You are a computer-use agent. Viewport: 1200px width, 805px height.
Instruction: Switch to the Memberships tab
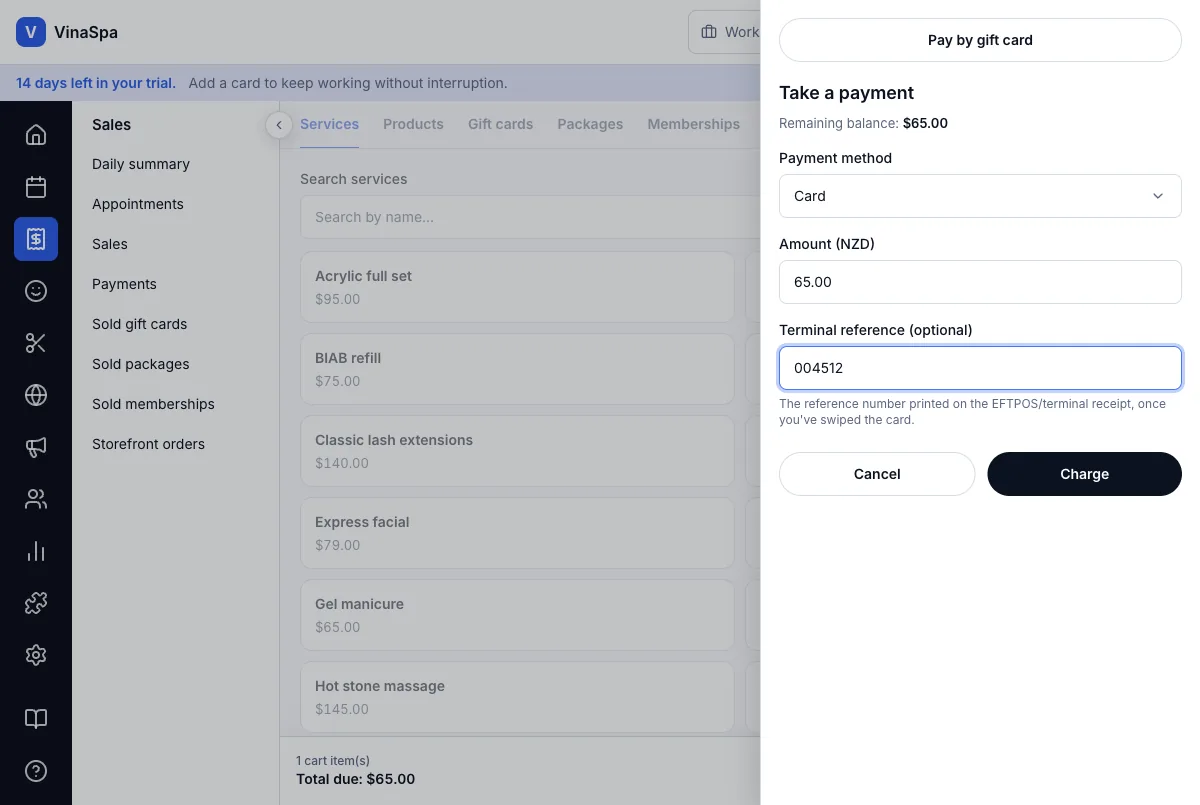click(693, 124)
